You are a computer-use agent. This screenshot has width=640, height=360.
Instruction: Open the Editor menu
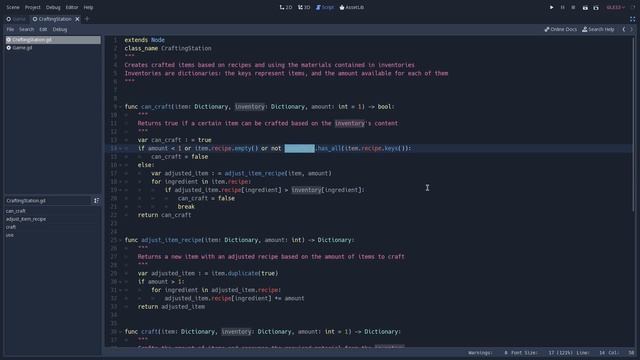pos(72,7)
